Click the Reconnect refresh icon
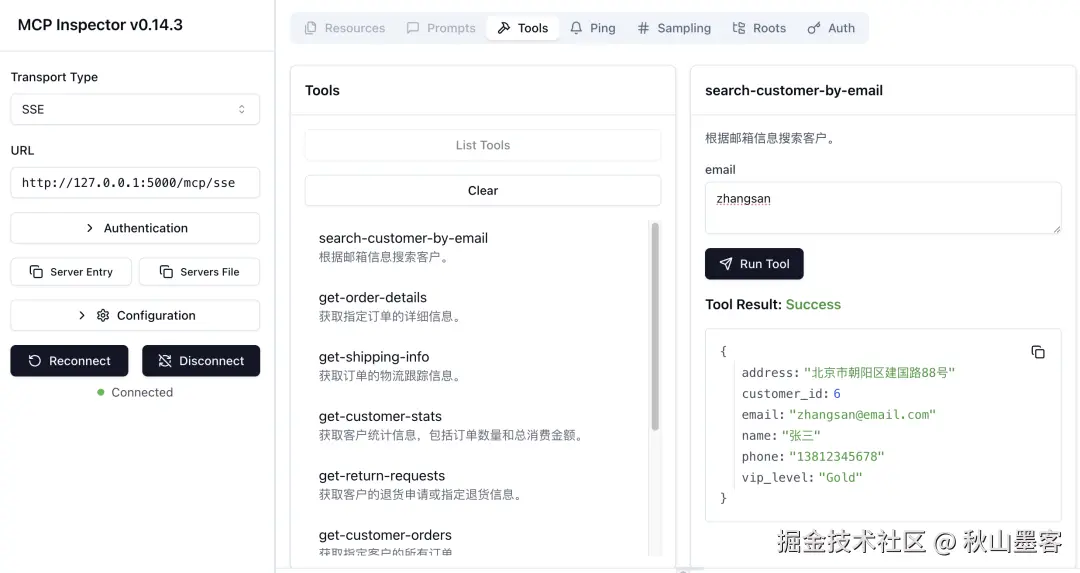The image size is (1080, 573). [34, 361]
